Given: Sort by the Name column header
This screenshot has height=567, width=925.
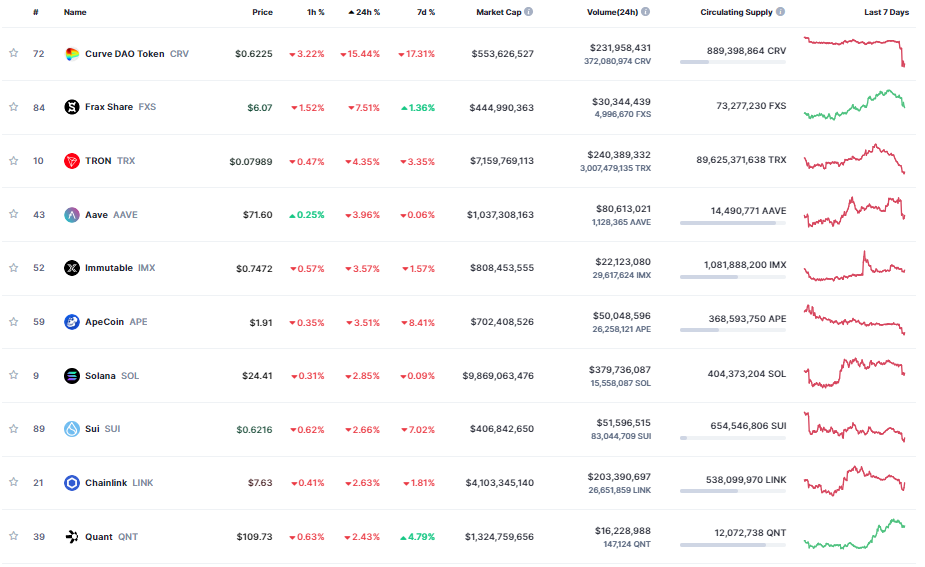Looking at the screenshot, I should tap(75, 12).
